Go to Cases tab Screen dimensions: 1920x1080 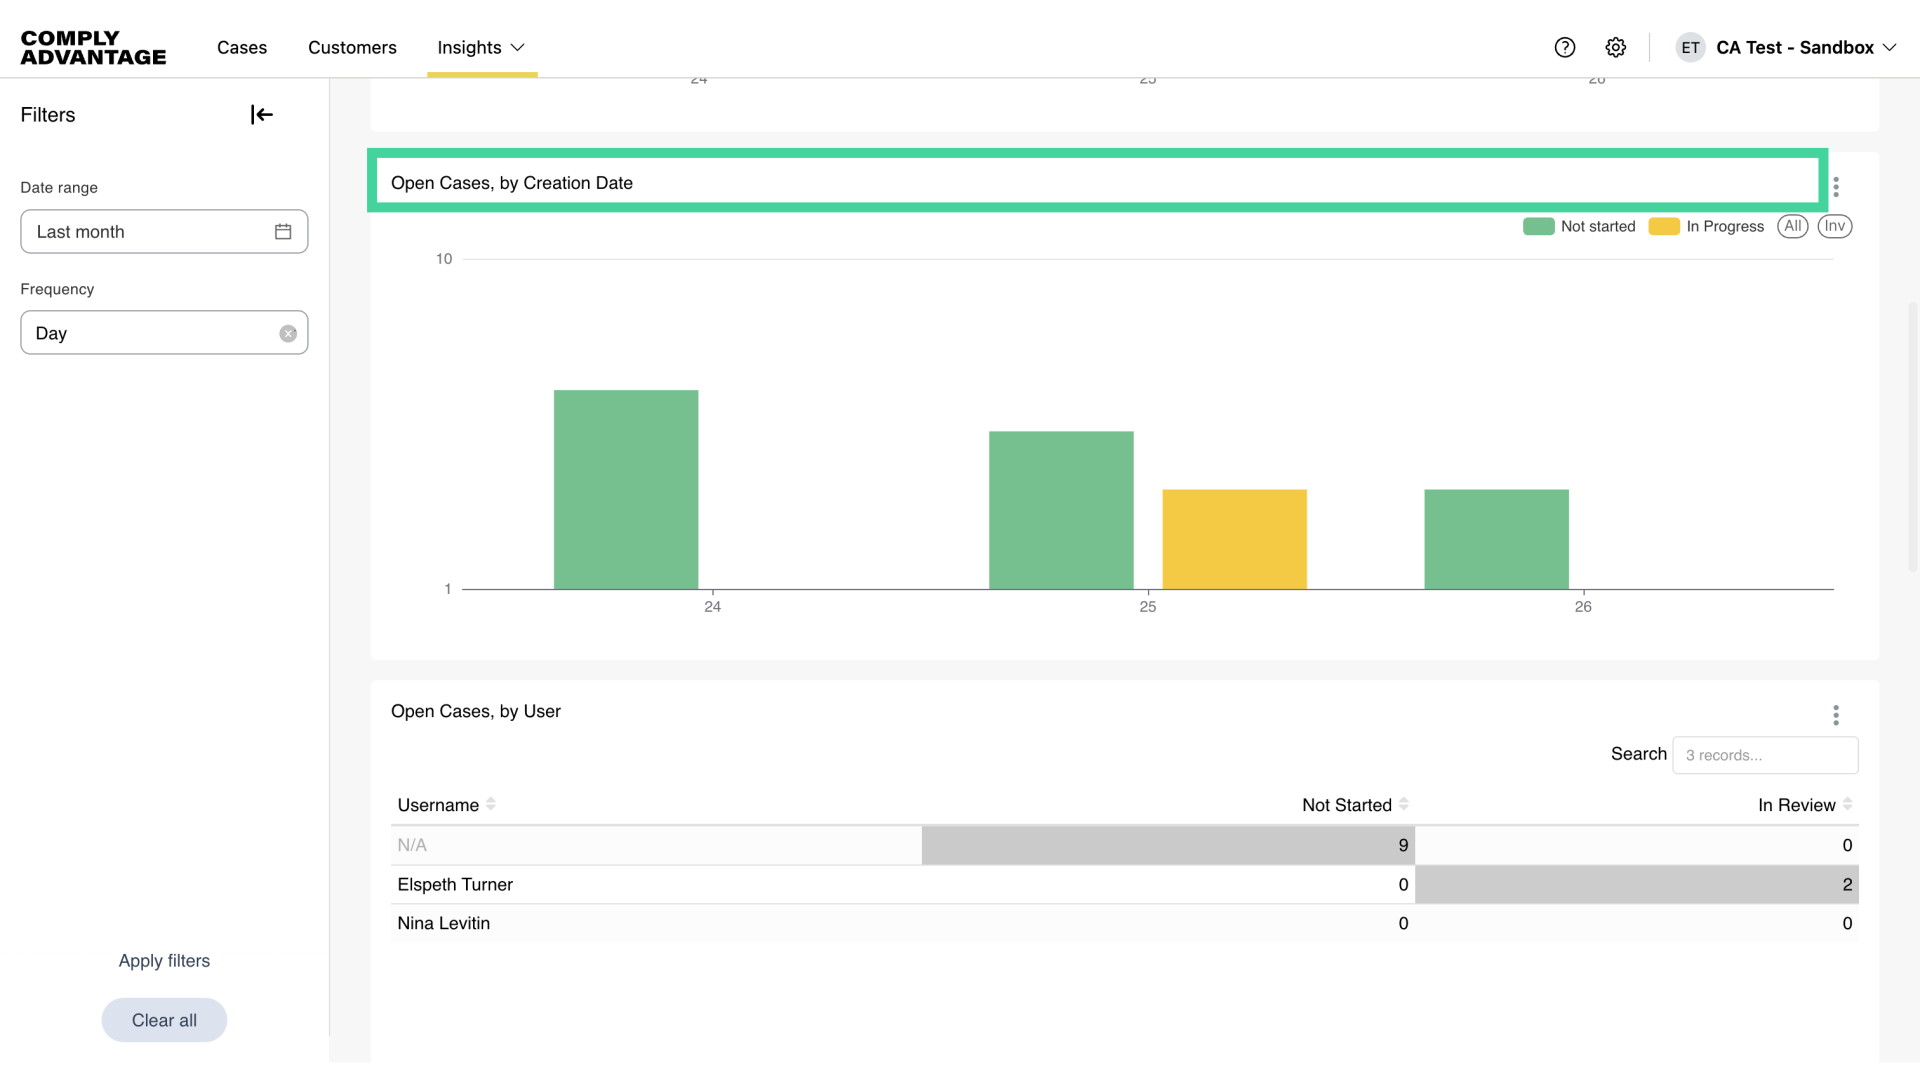[242, 47]
